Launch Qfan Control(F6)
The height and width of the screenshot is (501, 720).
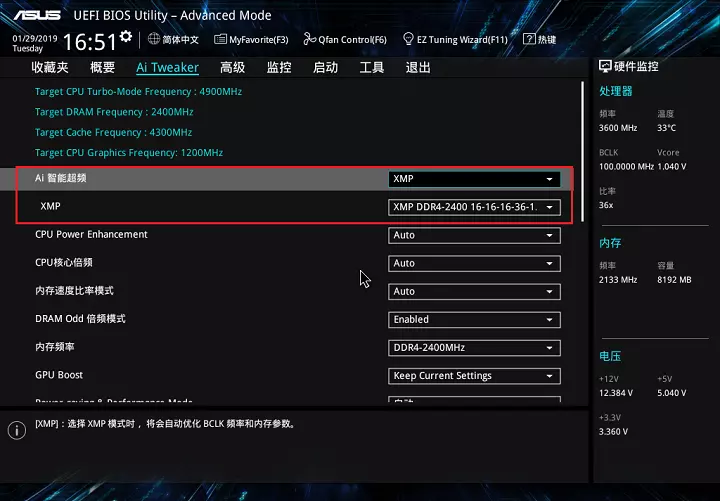(x=345, y=39)
